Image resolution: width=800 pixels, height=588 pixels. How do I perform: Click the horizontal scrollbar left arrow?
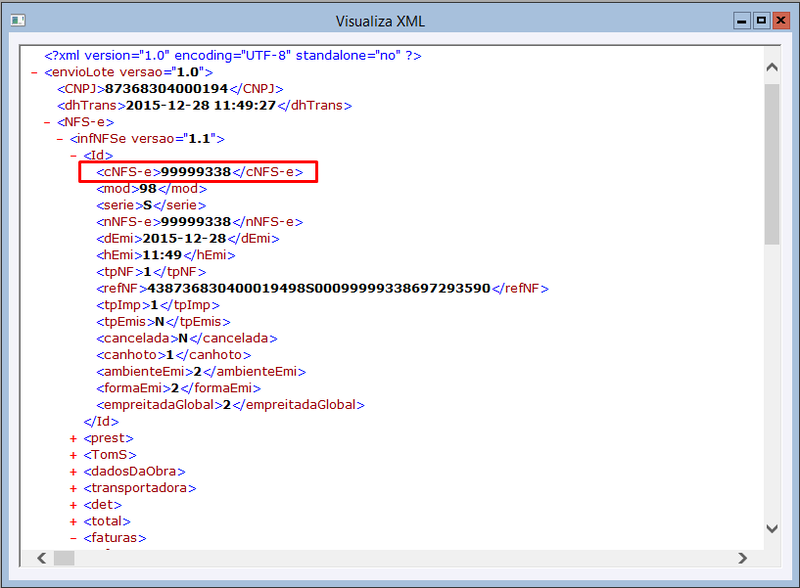[42, 558]
